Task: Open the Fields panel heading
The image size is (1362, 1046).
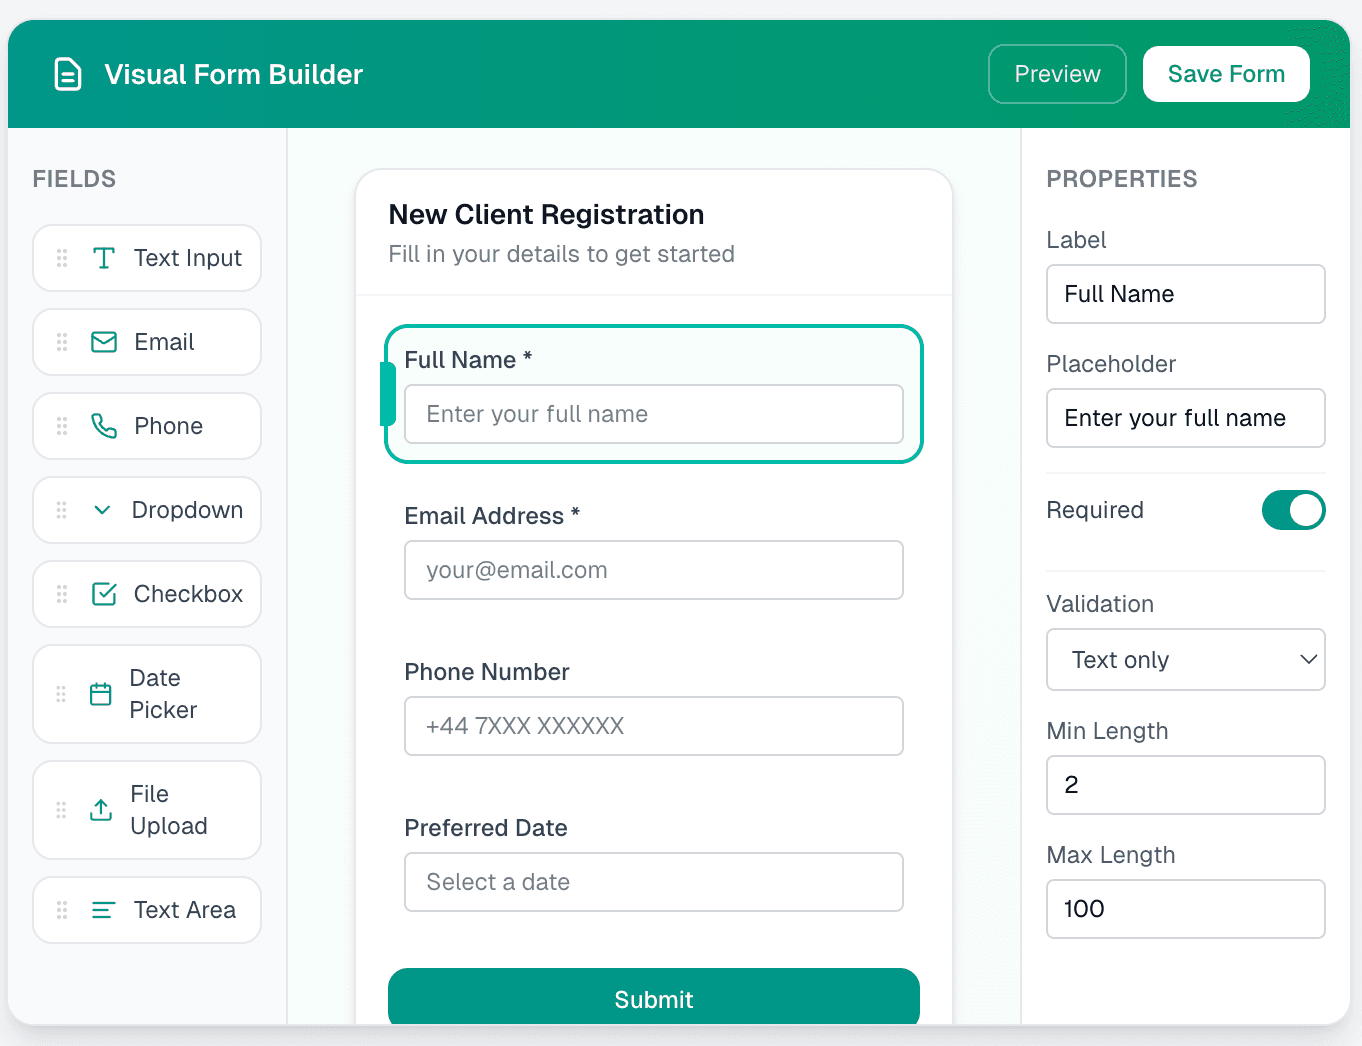Action: (73, 178)
